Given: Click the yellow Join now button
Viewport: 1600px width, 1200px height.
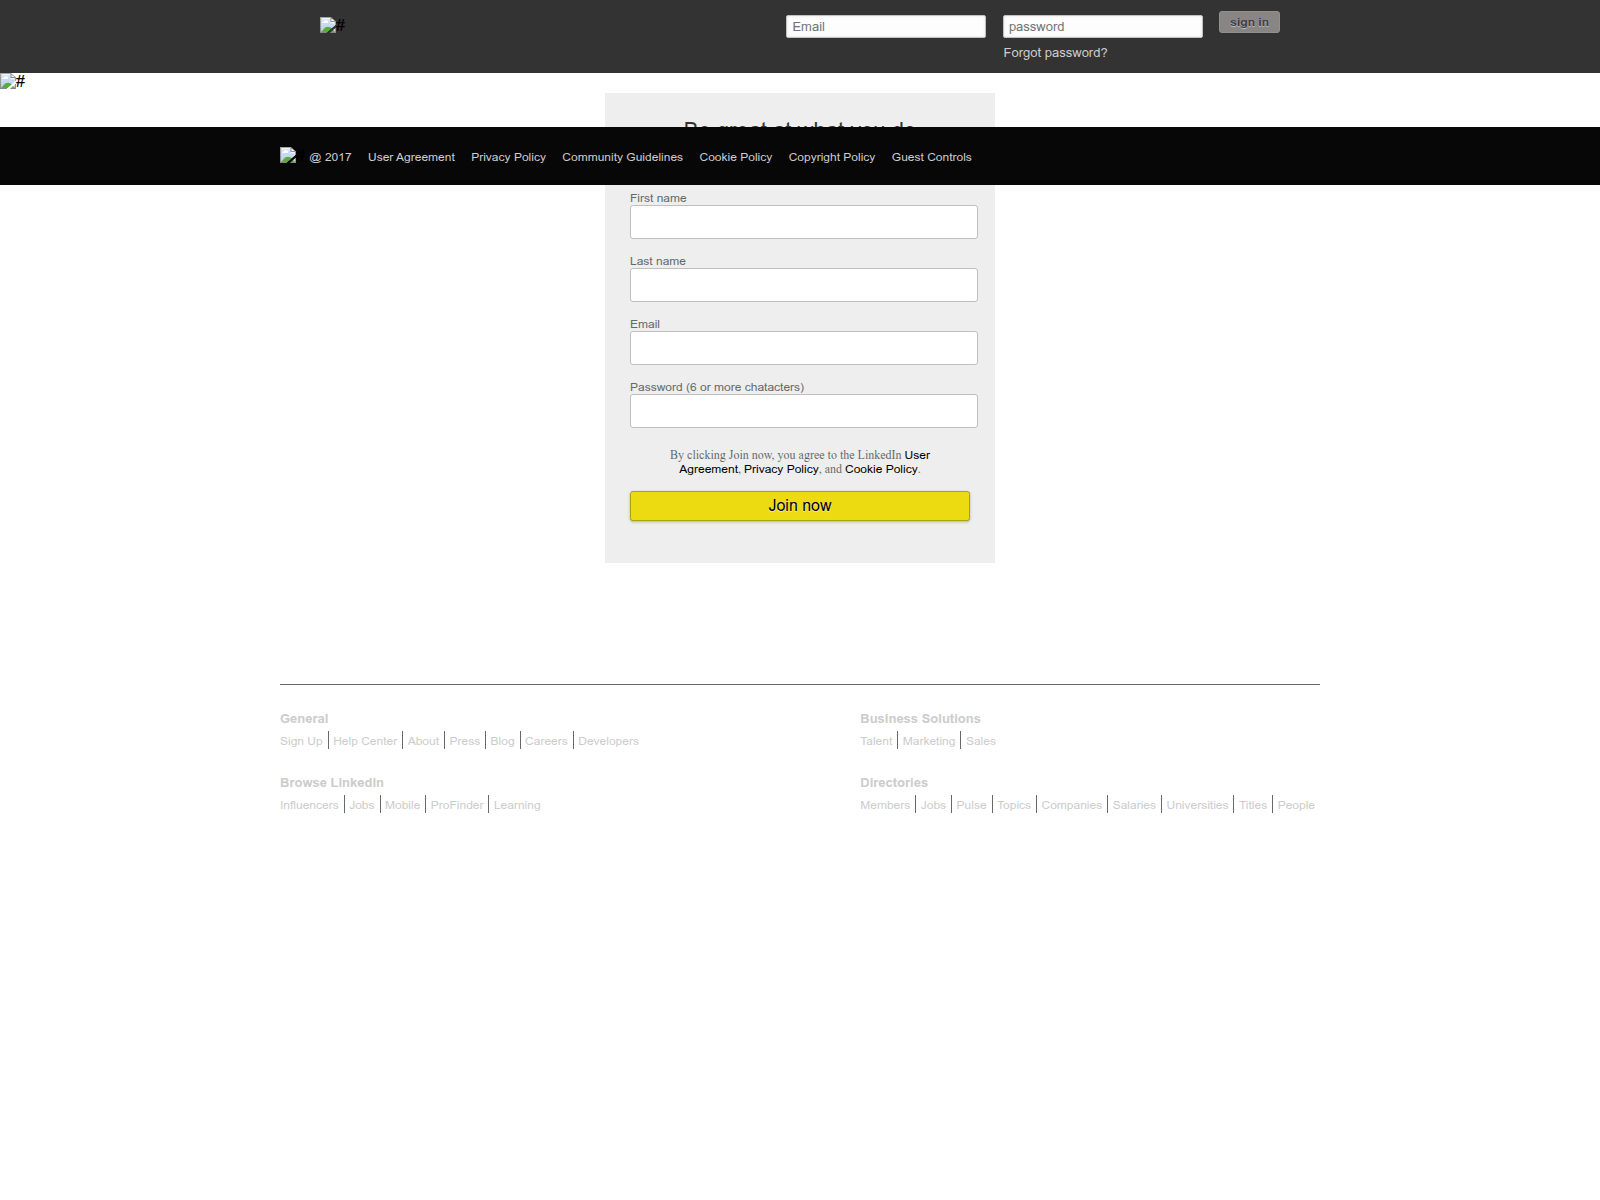Looking at the screenshot, I should [x=800, y=506].
